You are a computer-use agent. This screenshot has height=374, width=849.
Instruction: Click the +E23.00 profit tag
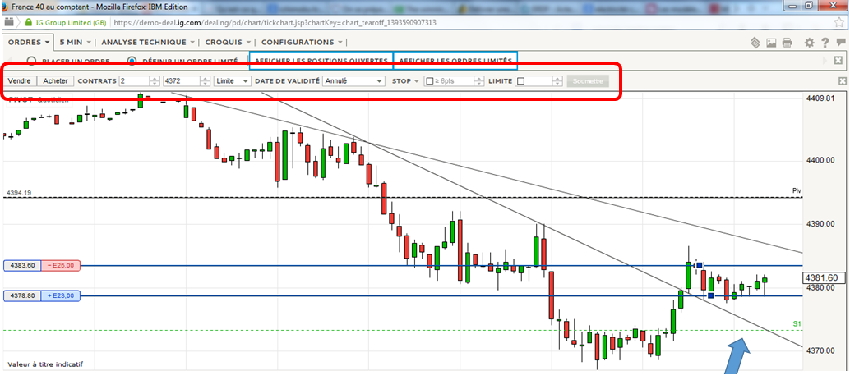(61, 296)
